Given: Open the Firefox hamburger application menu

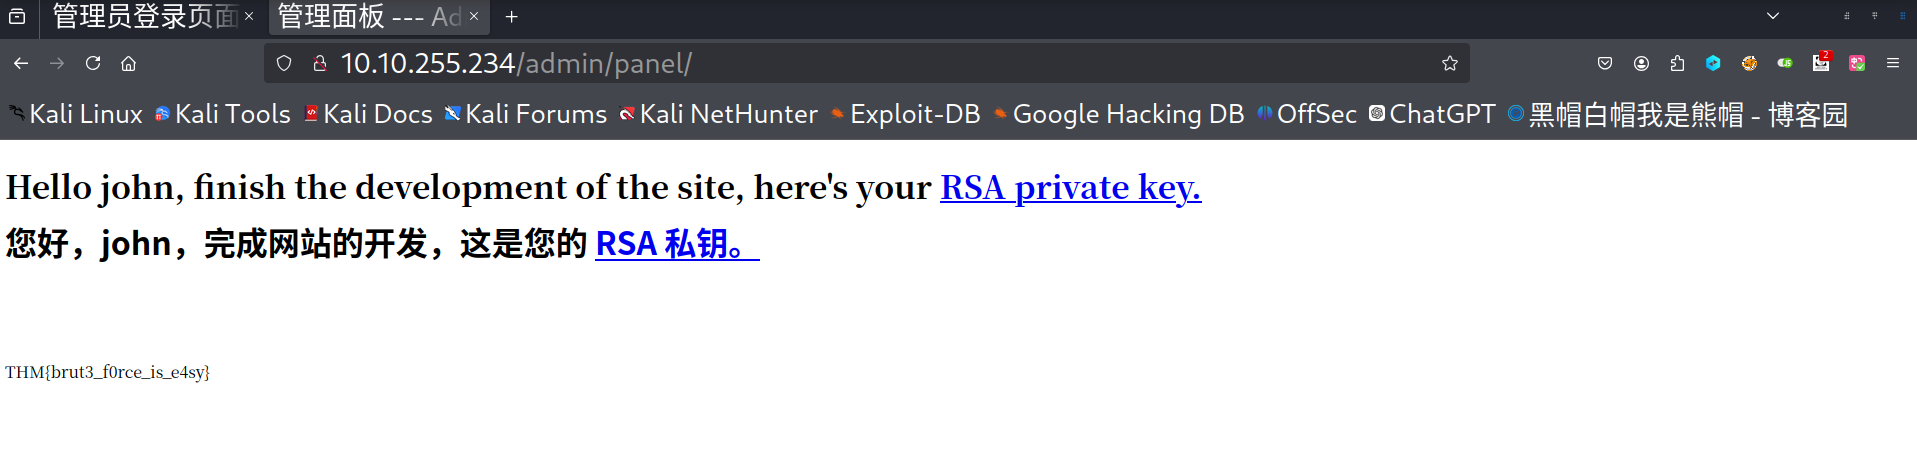Looking at the screenshot, I should [x=1893, y=63].
